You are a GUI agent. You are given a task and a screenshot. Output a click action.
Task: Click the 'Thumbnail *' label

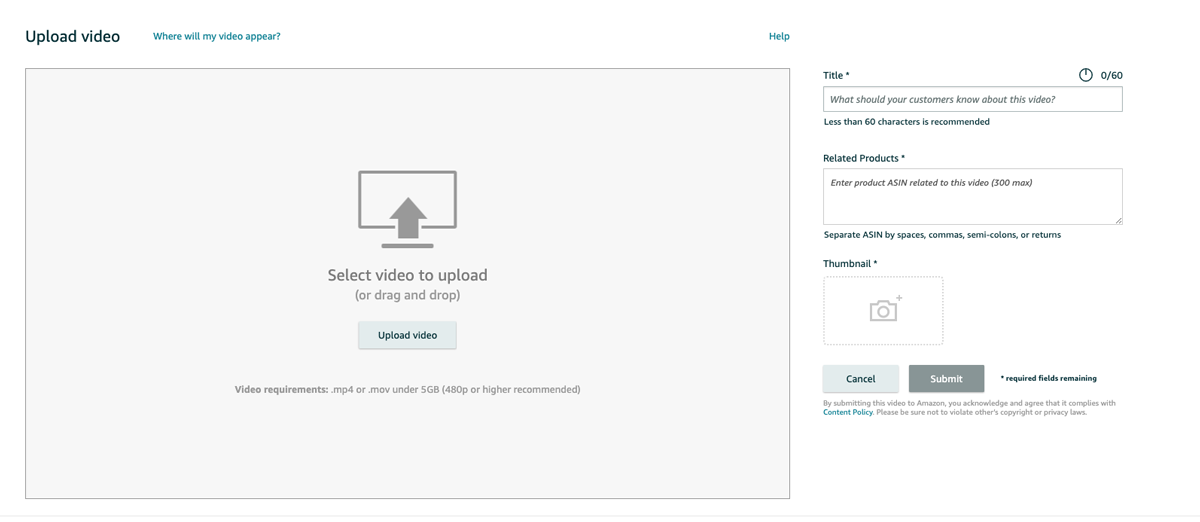(850, 264)
